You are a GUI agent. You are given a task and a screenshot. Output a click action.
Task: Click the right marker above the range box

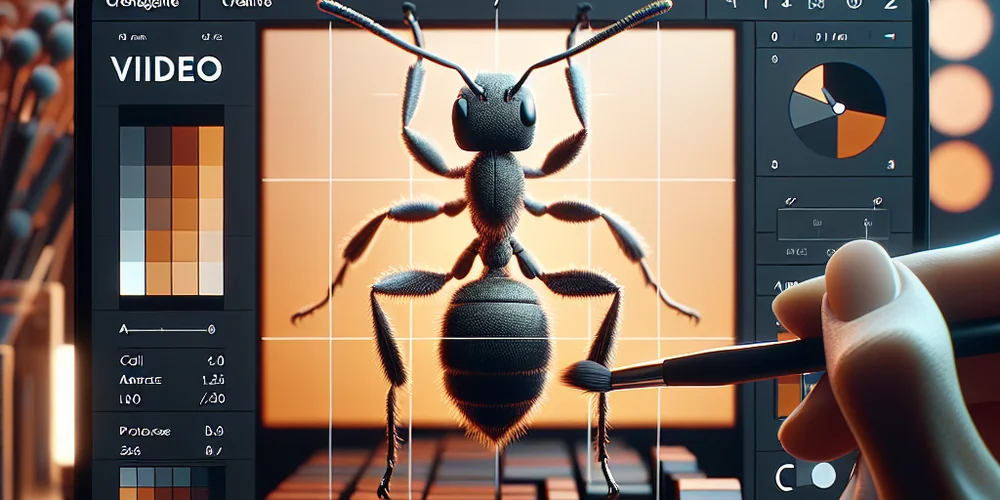coord(877,202)
